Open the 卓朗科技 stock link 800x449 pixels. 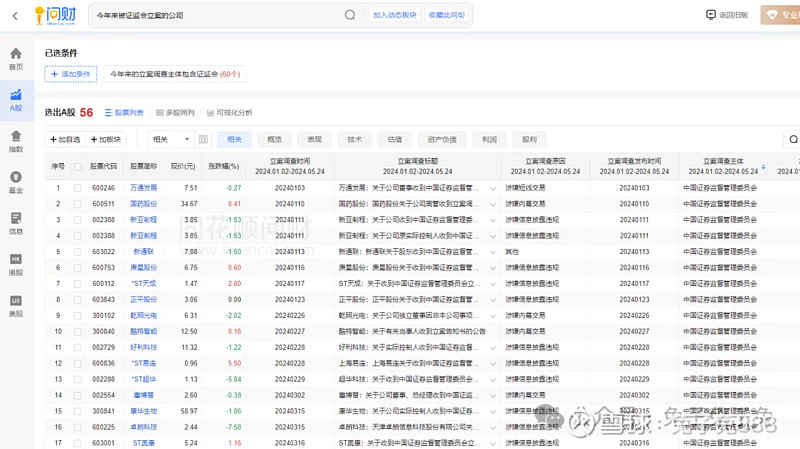tap(143, 427)
